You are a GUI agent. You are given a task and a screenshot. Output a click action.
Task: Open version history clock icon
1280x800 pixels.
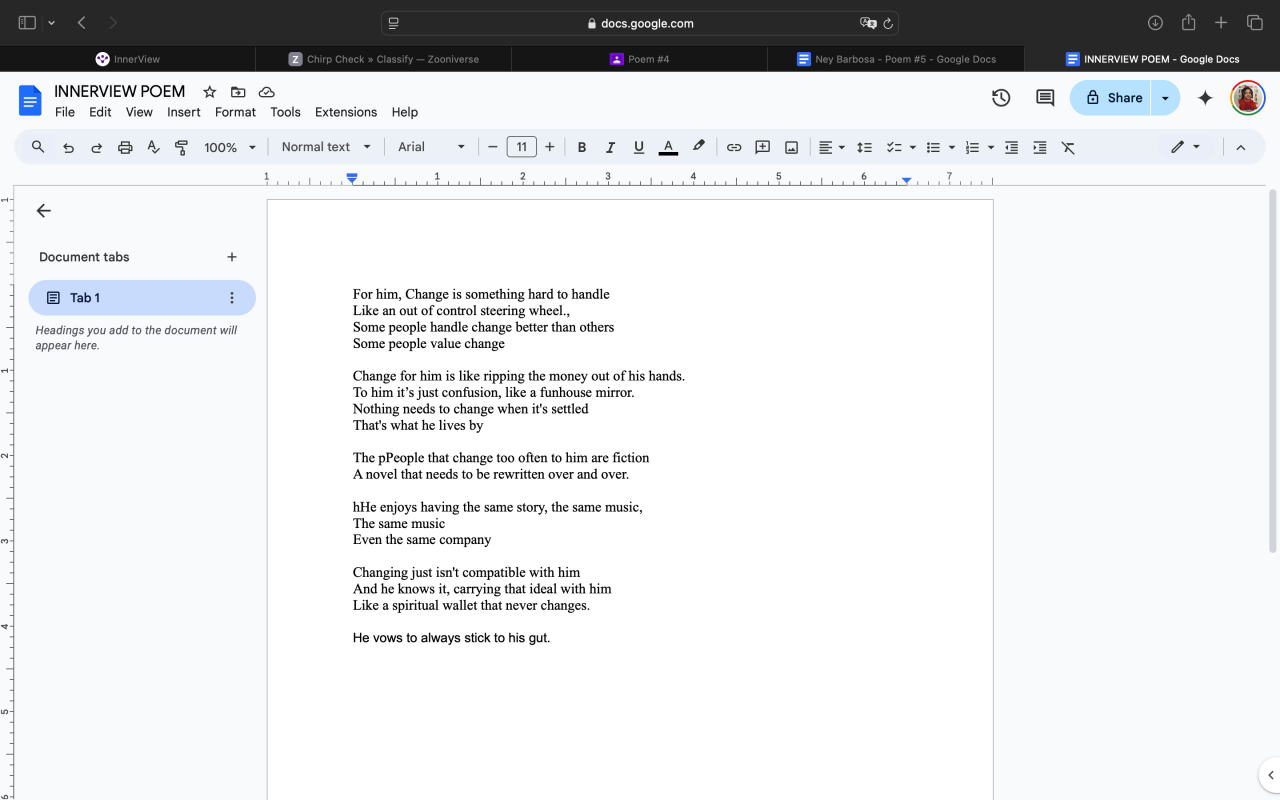tap(1001, 98)
